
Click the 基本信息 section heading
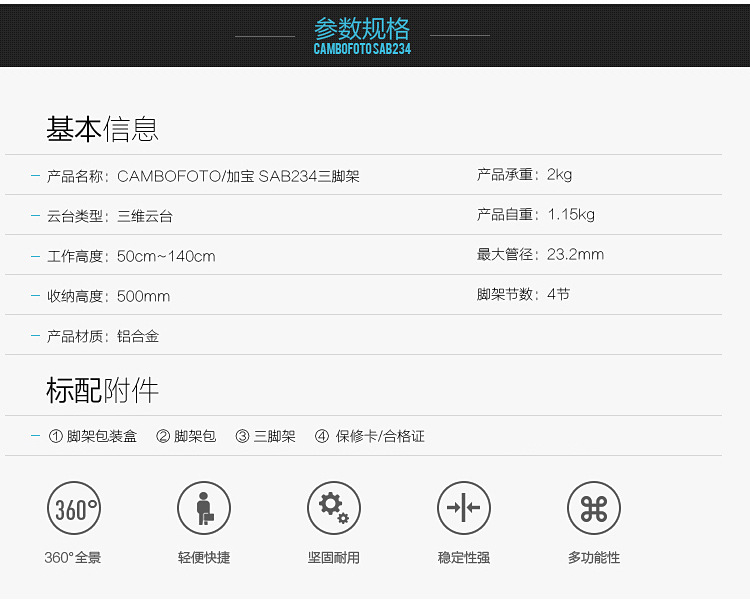[x=102, y=129]
